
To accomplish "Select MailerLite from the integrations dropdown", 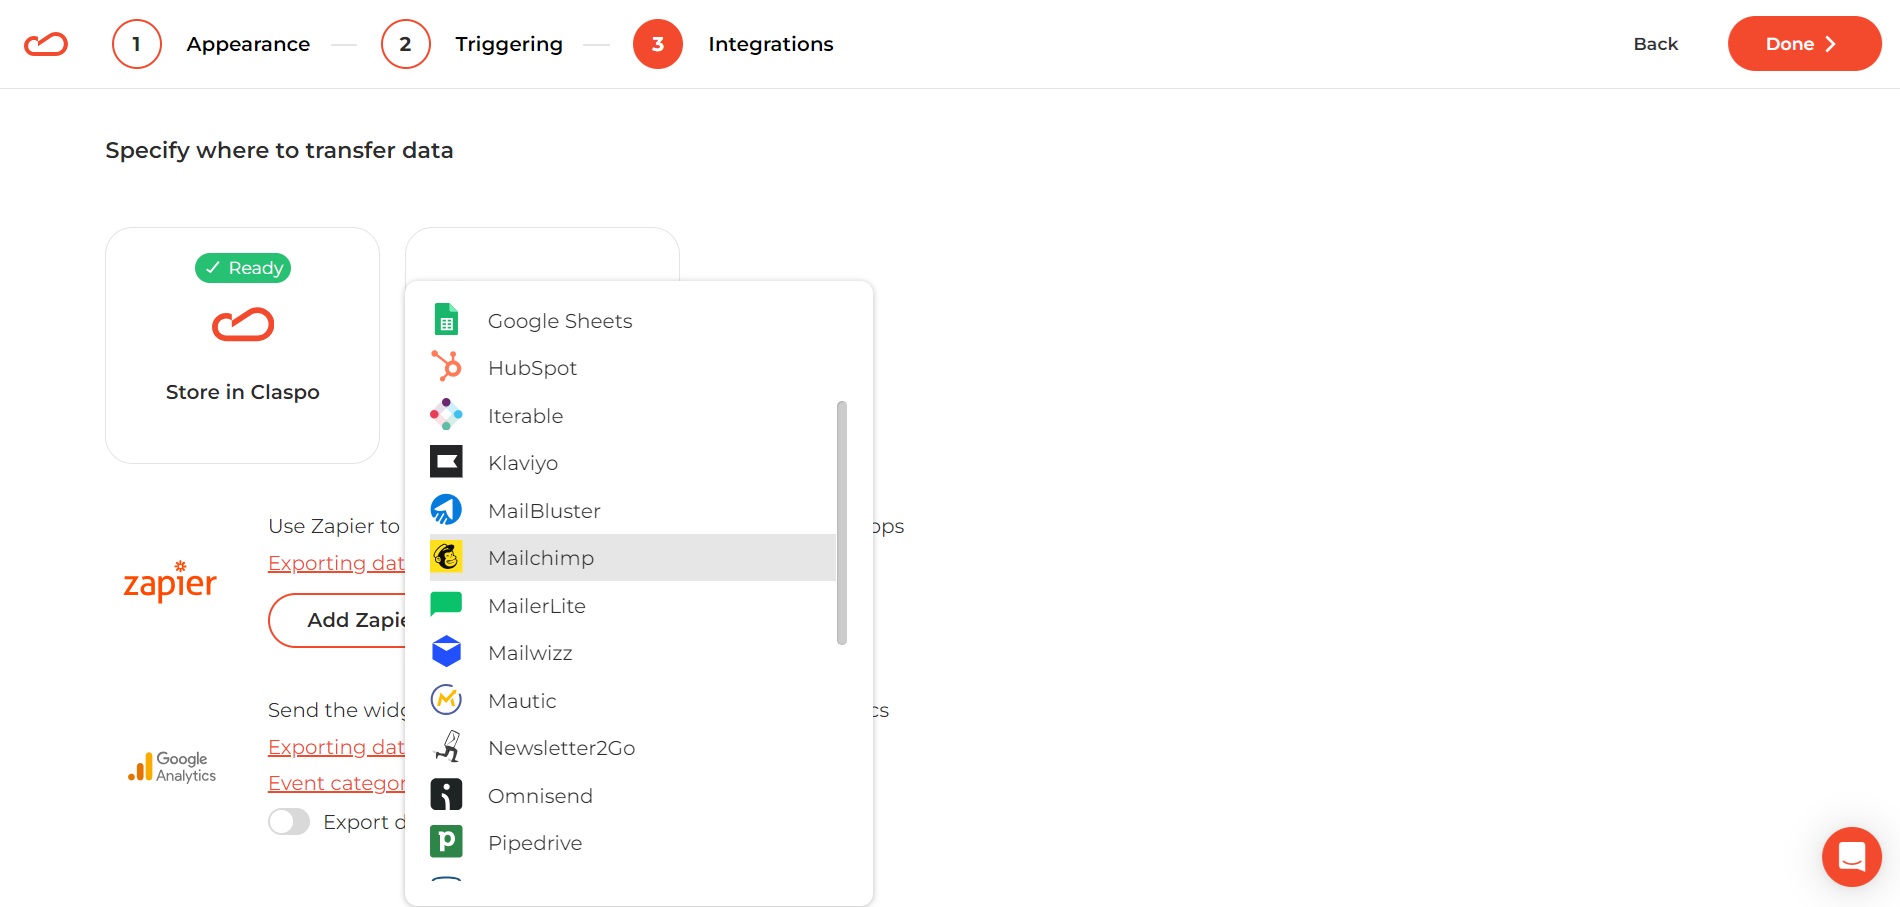I will [537, 605].
